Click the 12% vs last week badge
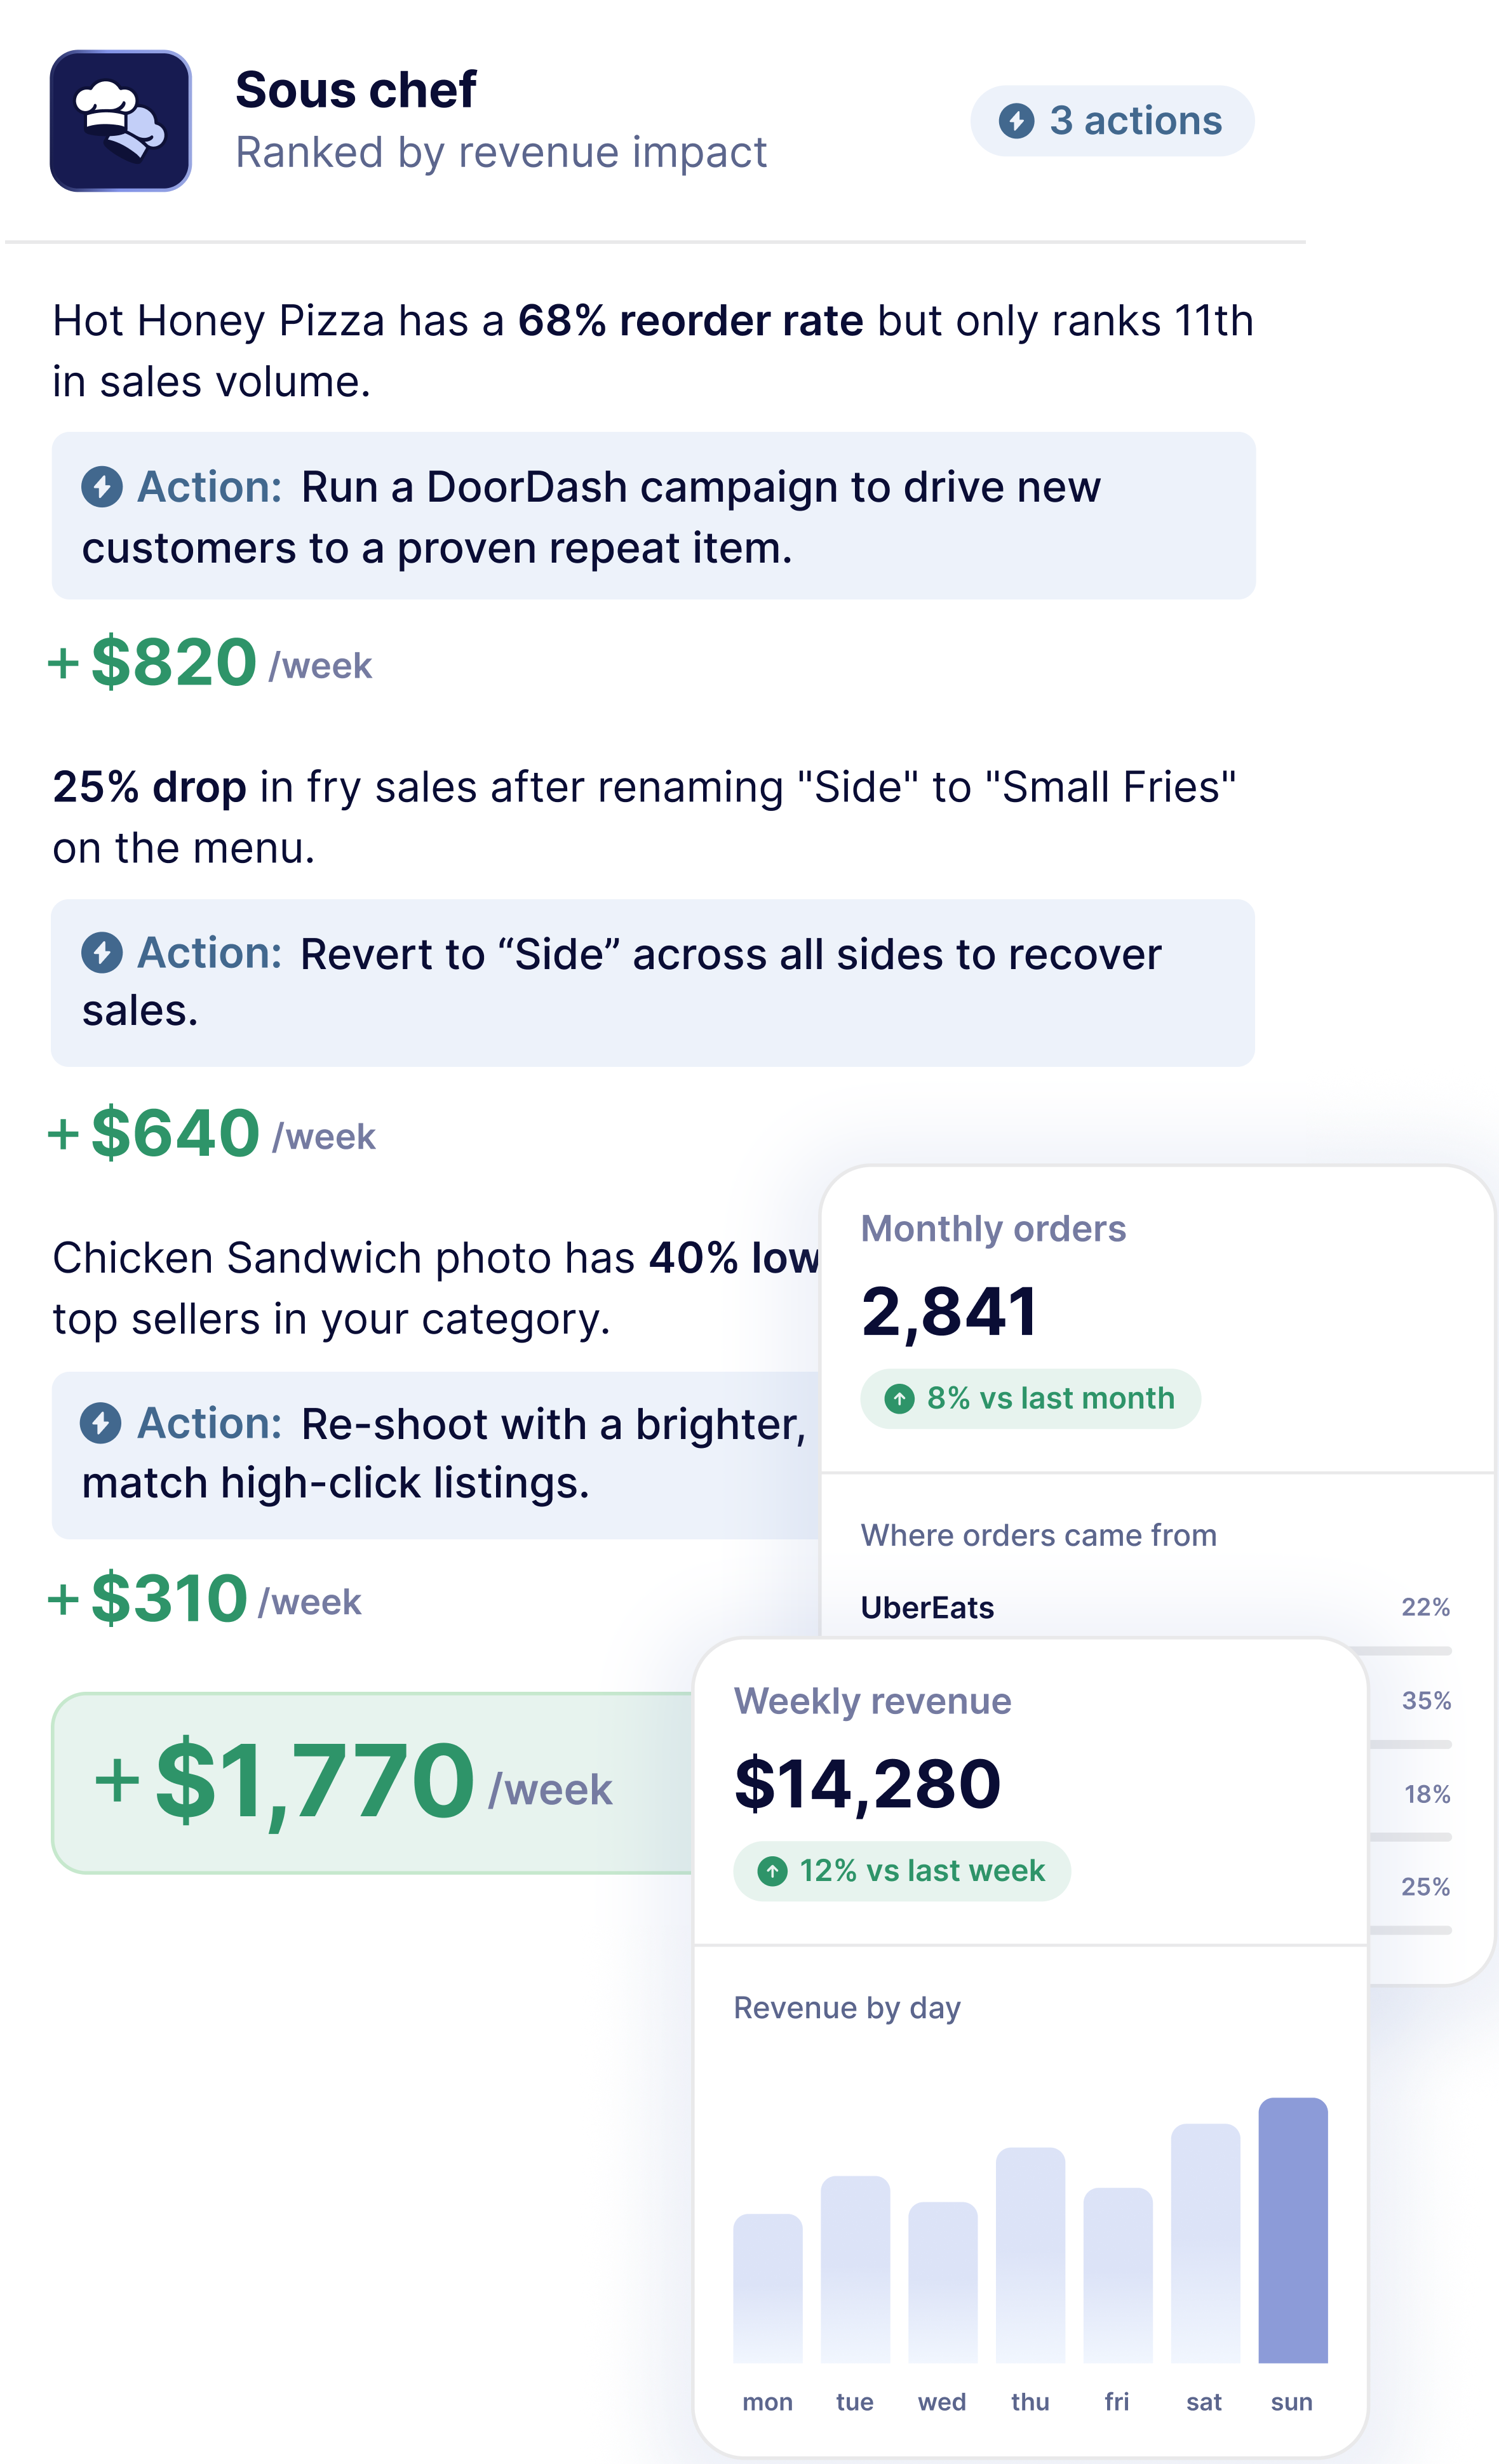This screenshot has width=1499, height=2464. coord(902,1871)
